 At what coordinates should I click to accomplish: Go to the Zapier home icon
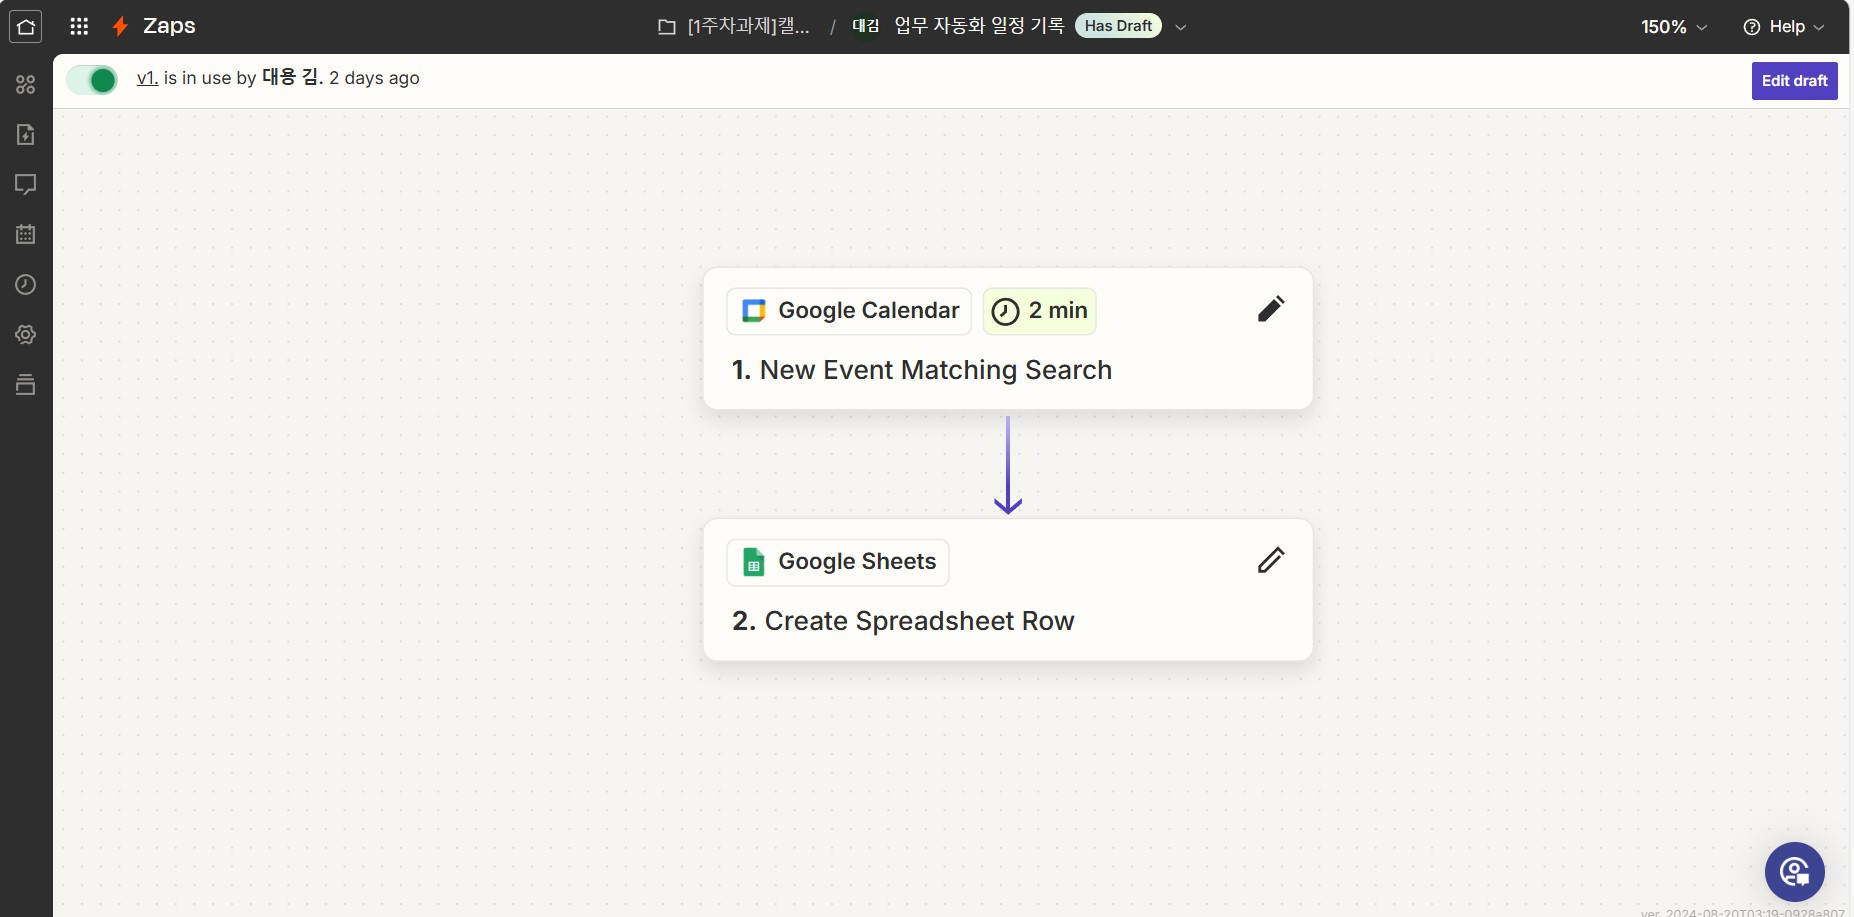(x=26, y=26)
